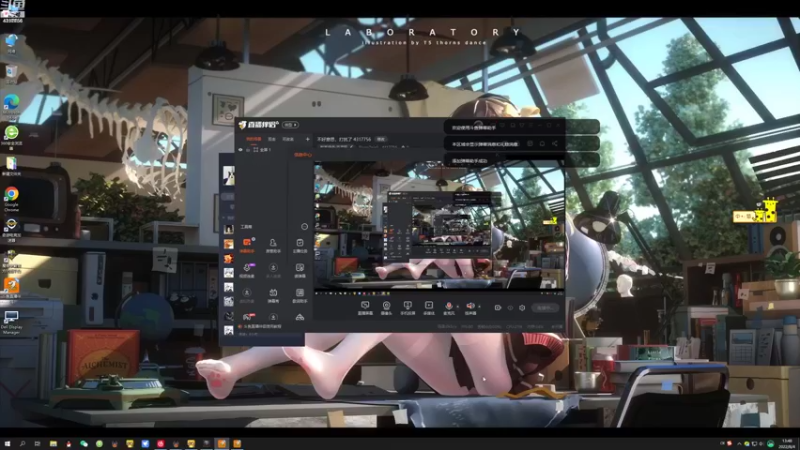Select the first orange scene tab
Image resolution: width=800 pixels, height=450 pixels.
254,139
